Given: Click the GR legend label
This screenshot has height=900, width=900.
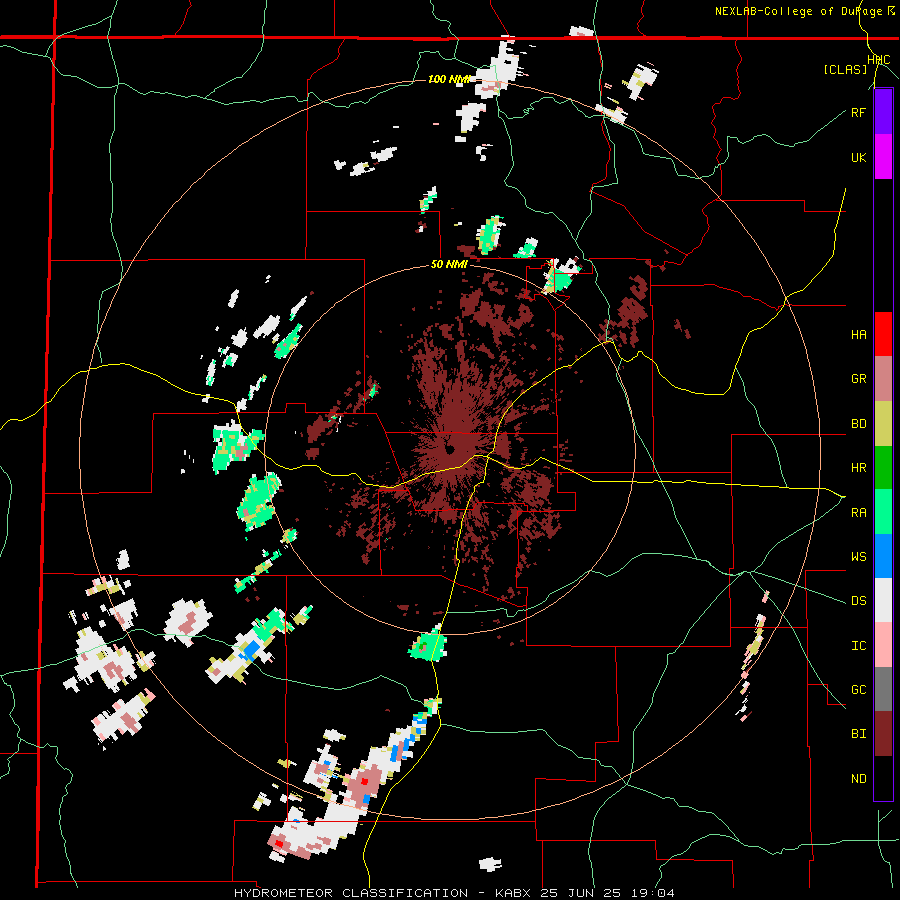Looking at the screenshot, I should 858,379.
